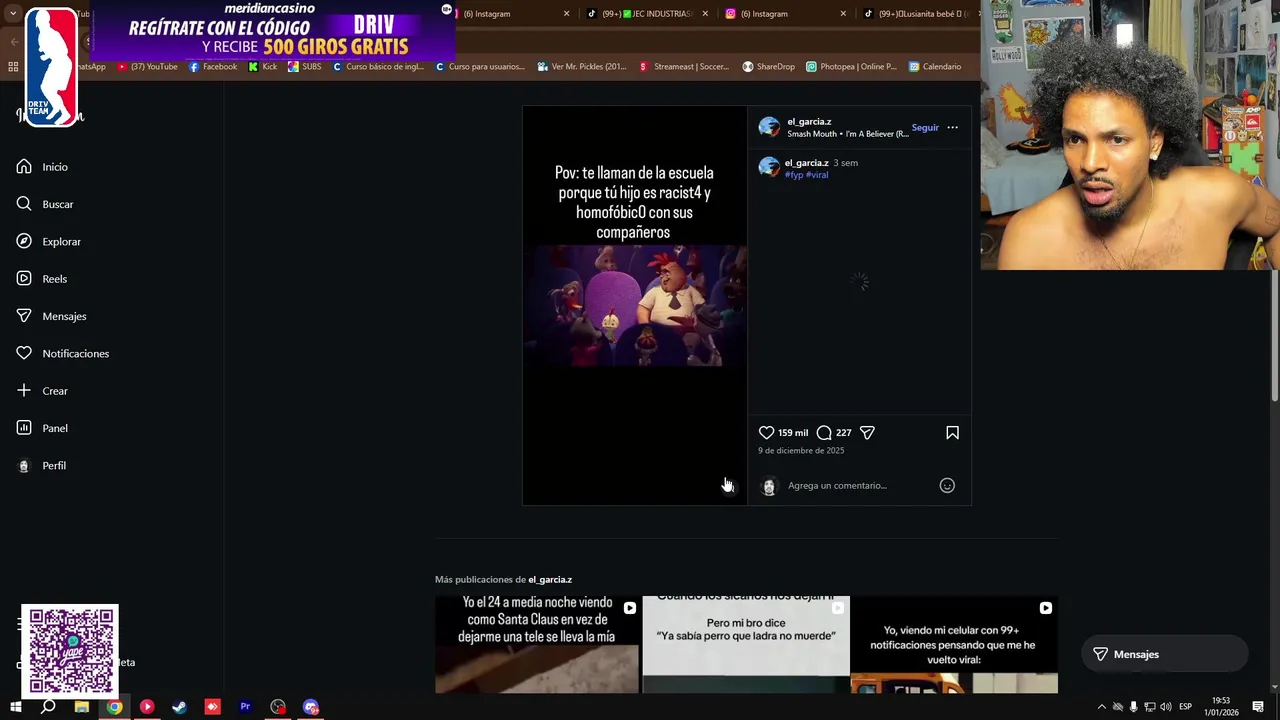
Task: Open Buscar search in sidebar
Action: [x=45, y=204]
